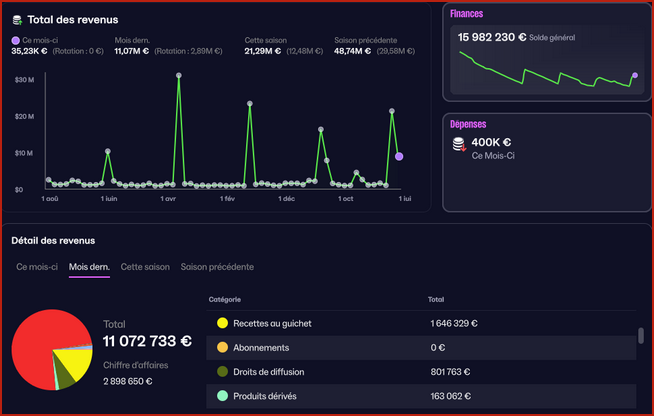Click the scrollbar of the revenue category list
This screenshot has height=416, width=654.
640,336
